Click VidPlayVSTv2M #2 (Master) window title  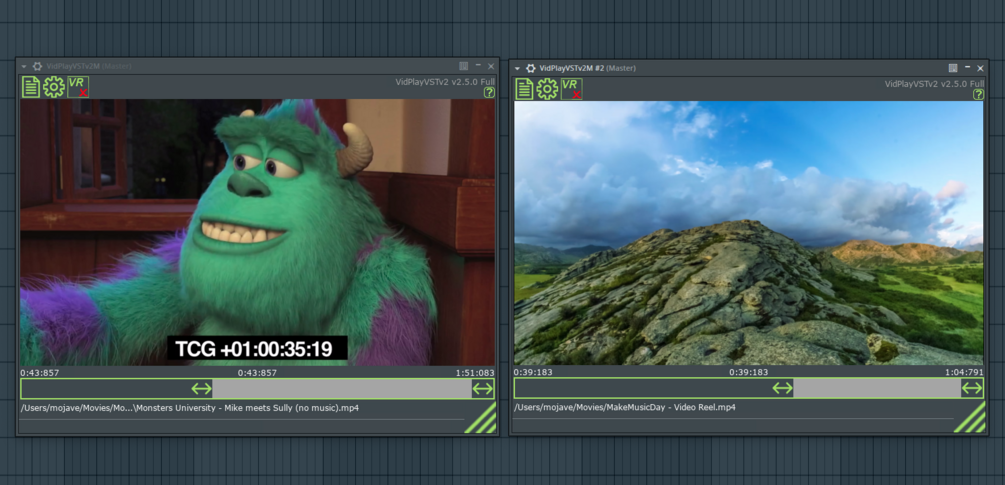(x=588, y=68)
